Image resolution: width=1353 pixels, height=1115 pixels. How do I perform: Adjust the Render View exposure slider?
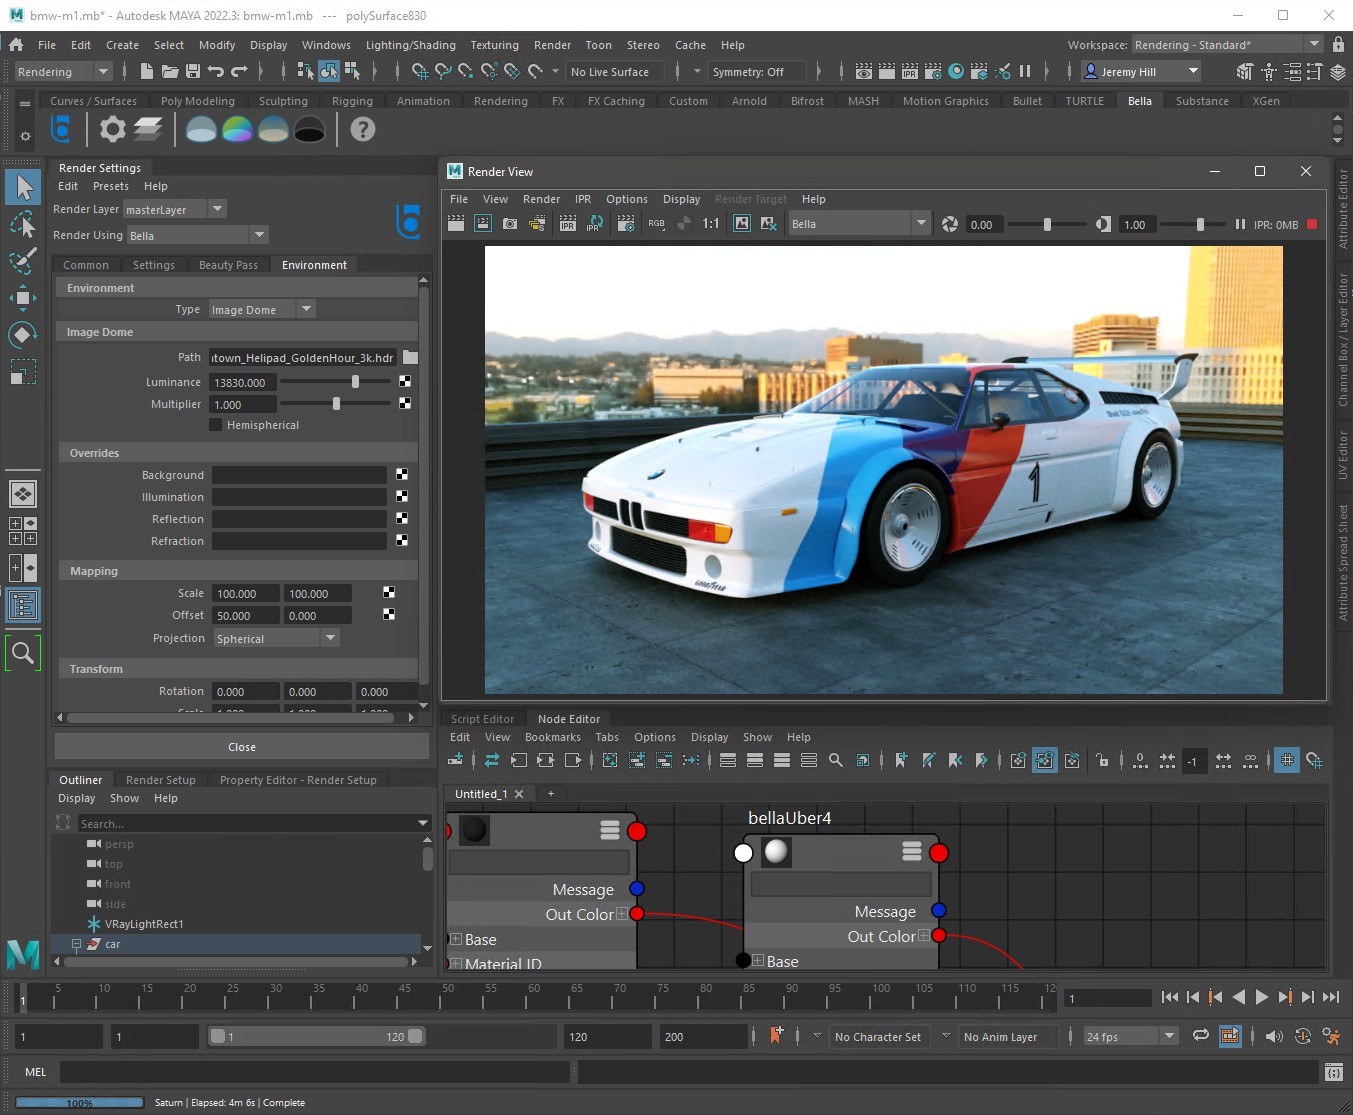pos(1047,224)
